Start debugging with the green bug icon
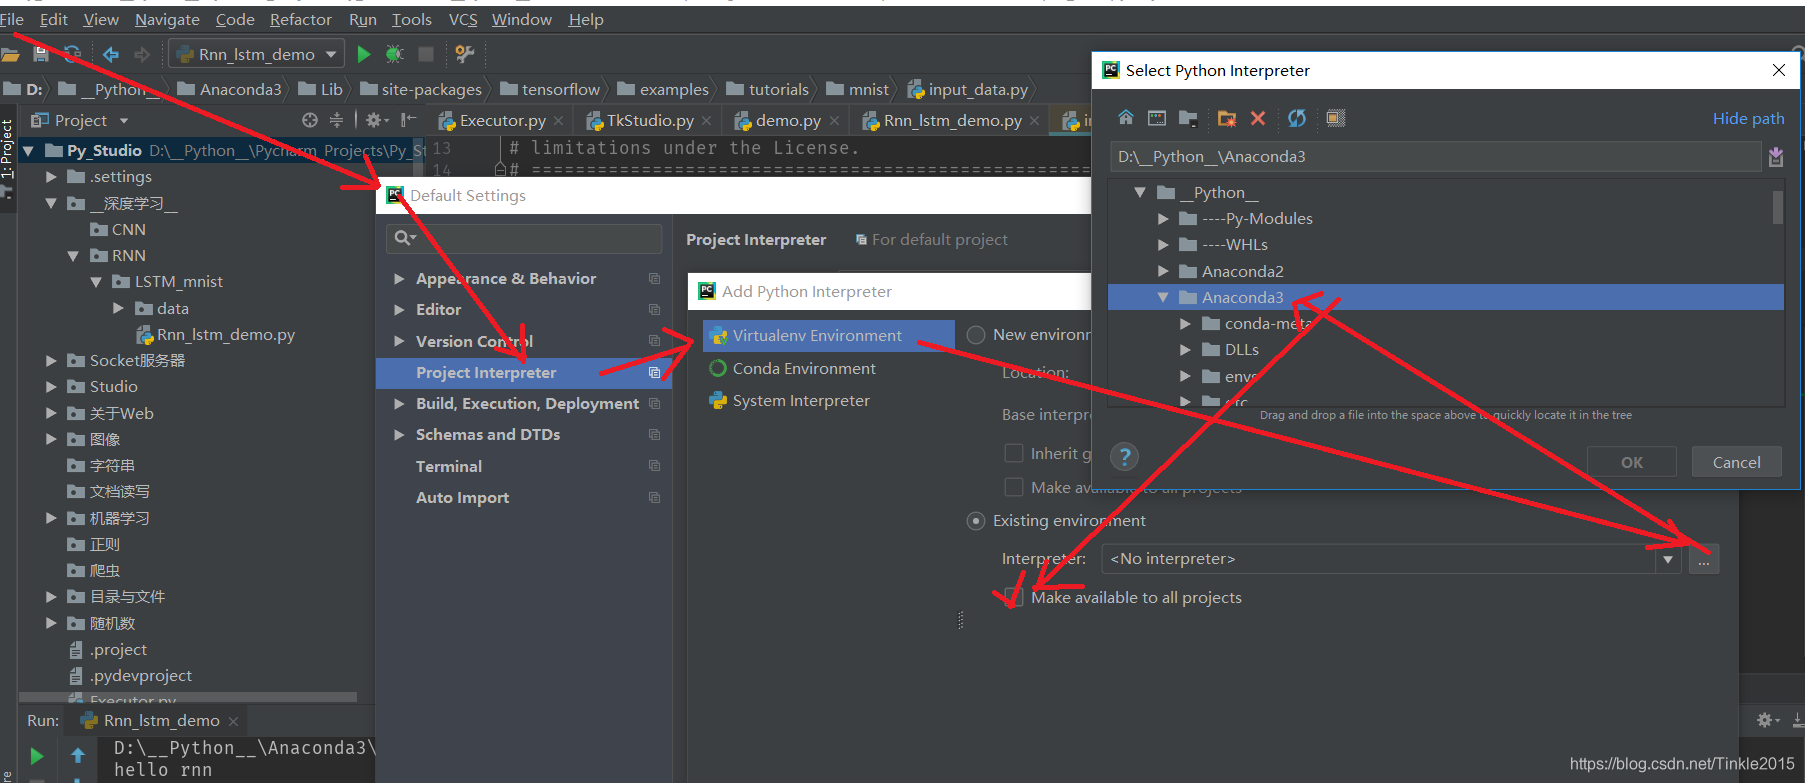Image resolution: width=1805 pixels, height=783 pixels. pos(395,54)
